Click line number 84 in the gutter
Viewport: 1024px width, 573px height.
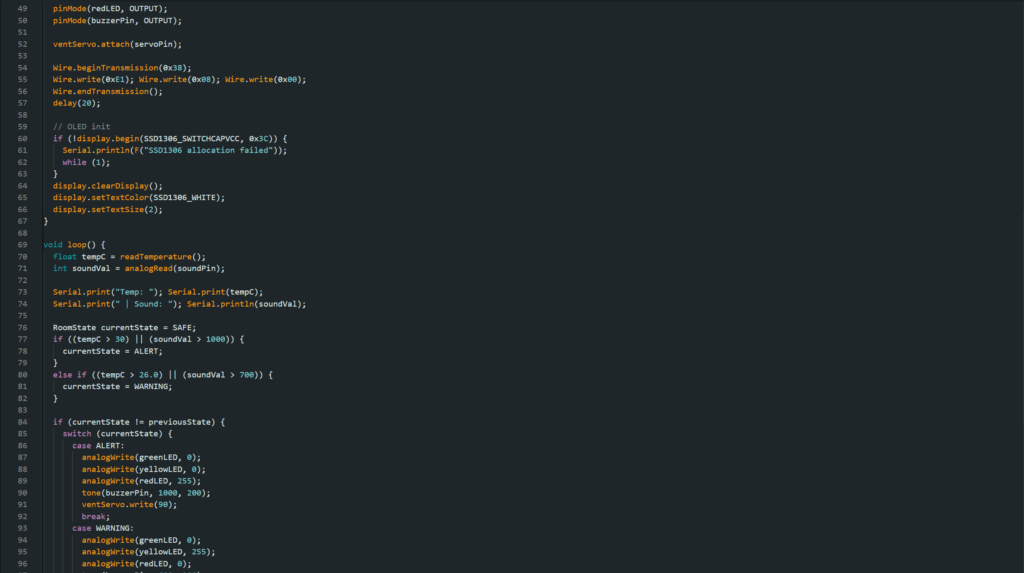coord(21,422)
